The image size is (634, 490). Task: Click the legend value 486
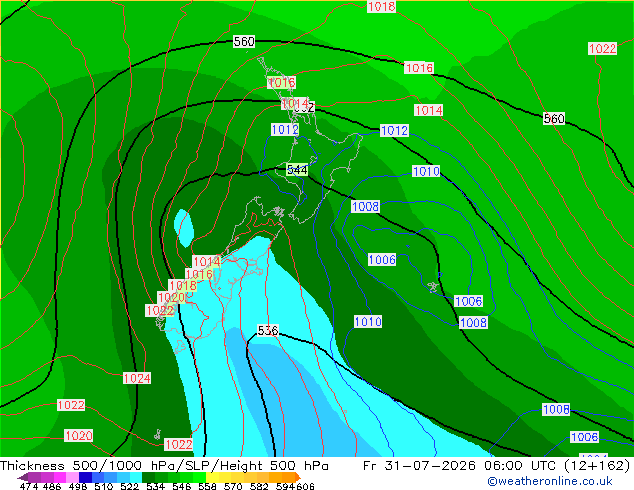tap(51, 486)
